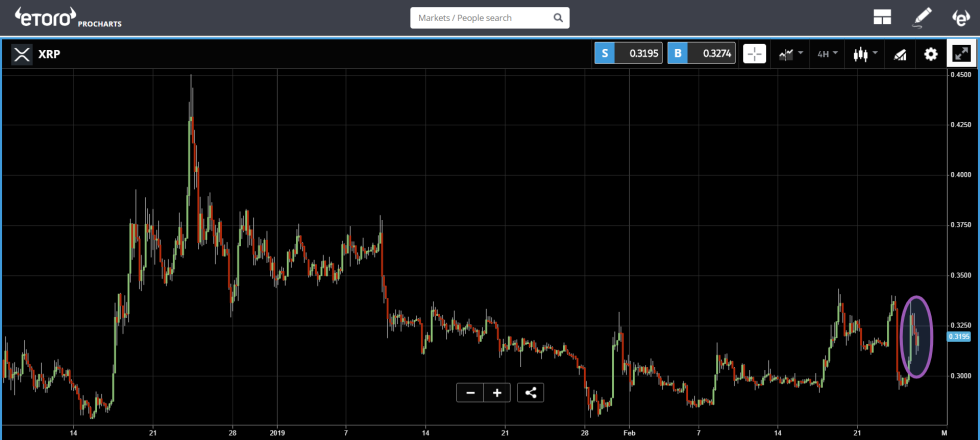Select the pencil drawing tool

pos(922,17)
